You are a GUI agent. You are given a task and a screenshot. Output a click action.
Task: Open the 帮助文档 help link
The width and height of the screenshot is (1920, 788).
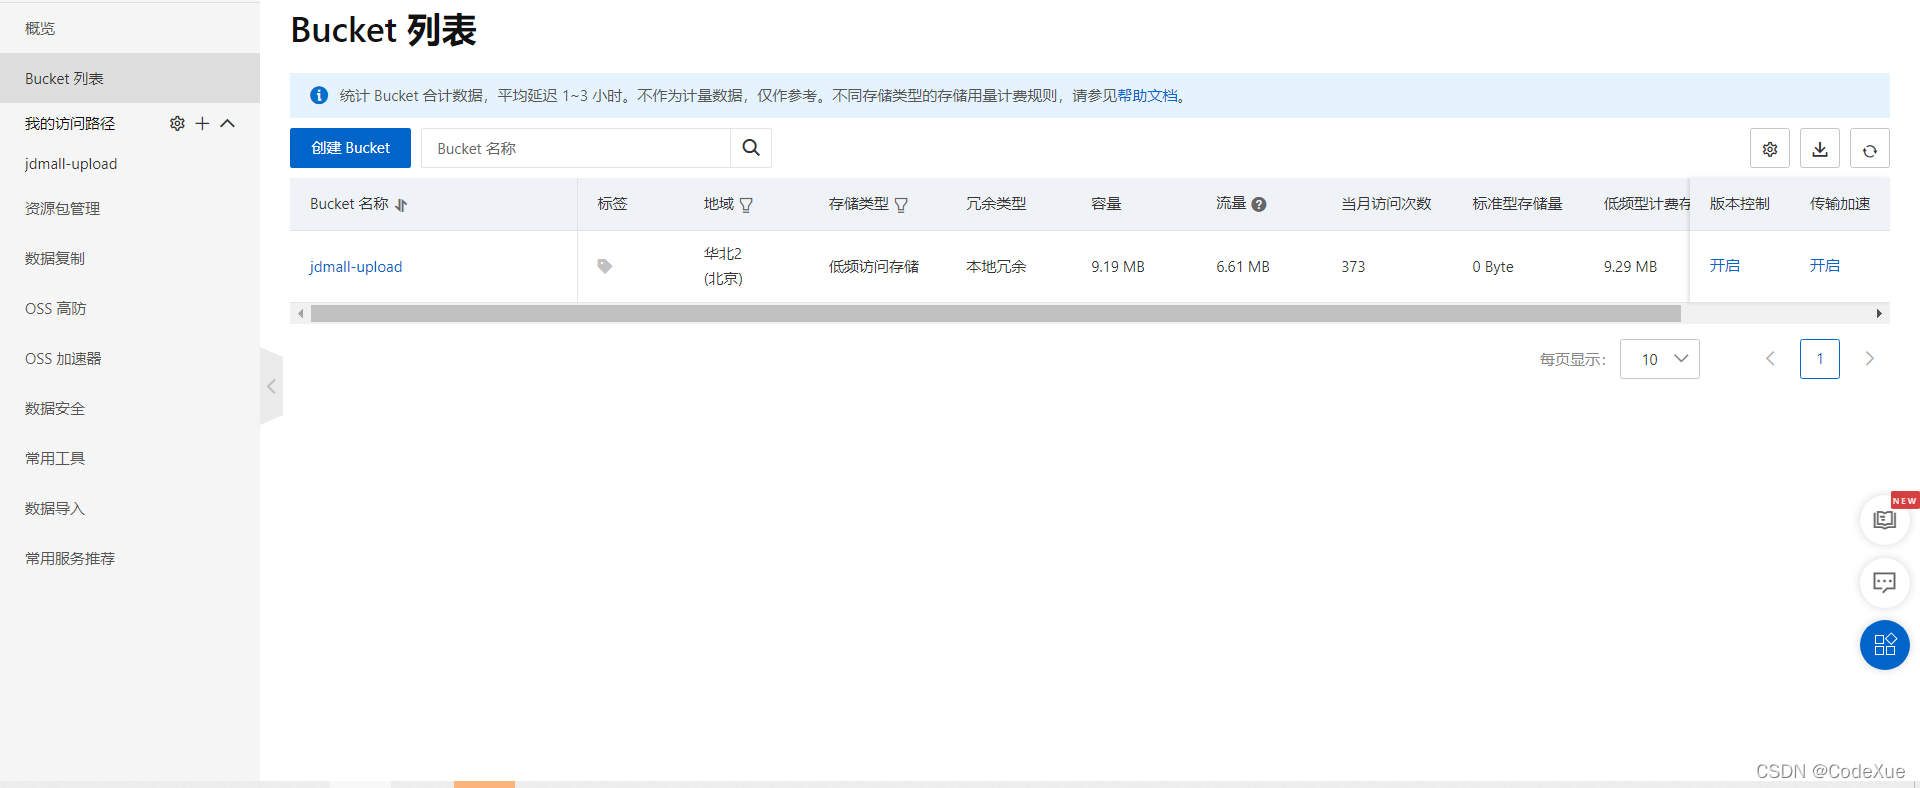coord(1147,96)
